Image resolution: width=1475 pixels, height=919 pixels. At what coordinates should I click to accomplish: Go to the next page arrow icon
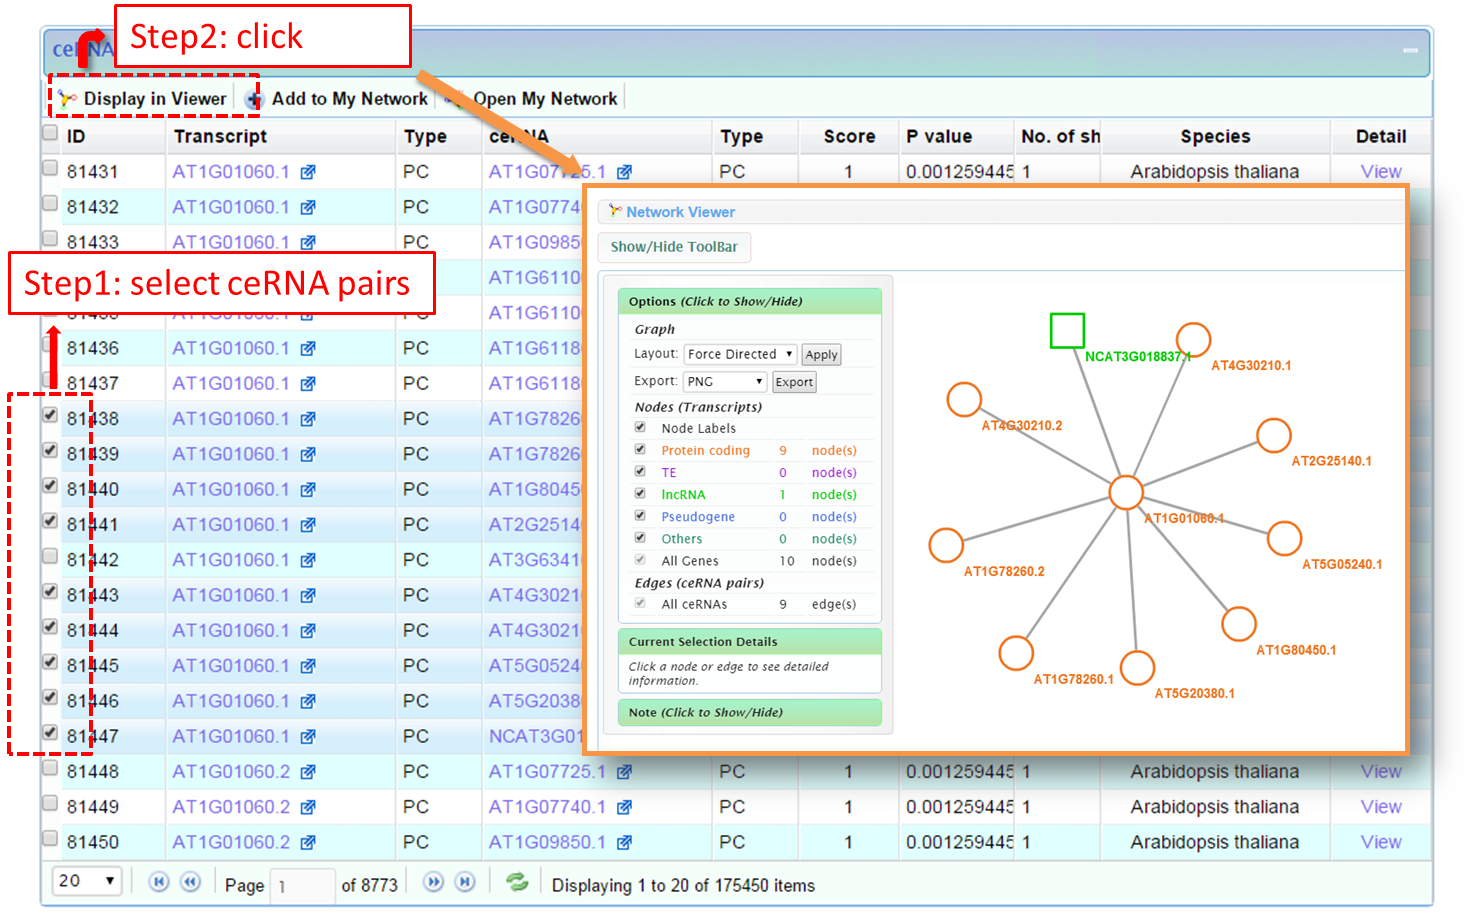(x=433, y=882)
